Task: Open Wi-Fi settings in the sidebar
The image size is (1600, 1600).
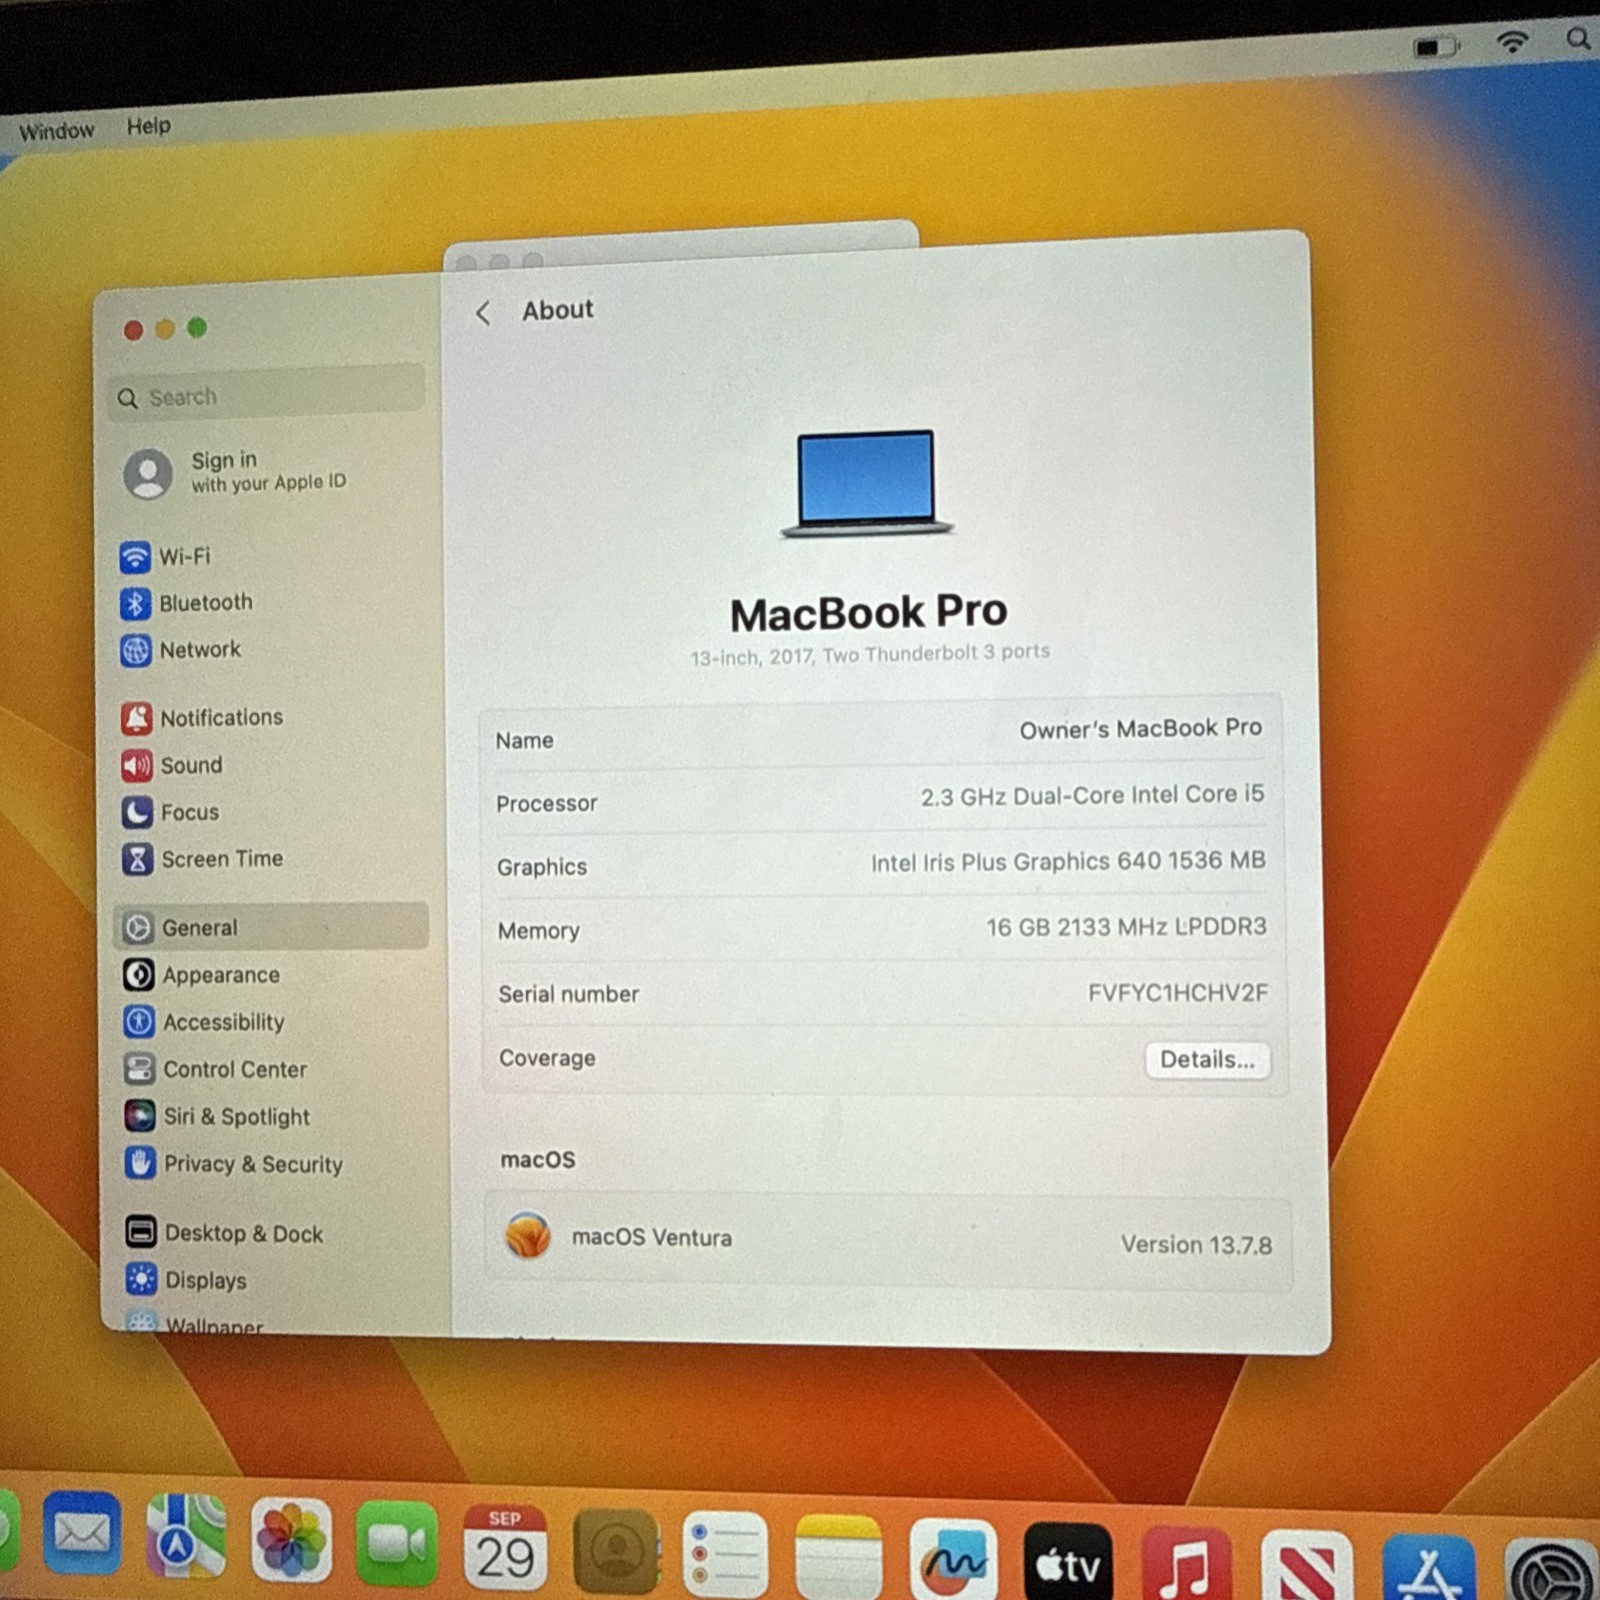Action: pos(166,556)
